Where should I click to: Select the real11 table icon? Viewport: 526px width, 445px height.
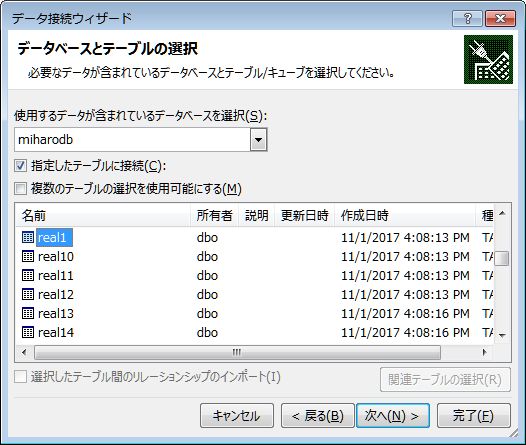[28, 275]
